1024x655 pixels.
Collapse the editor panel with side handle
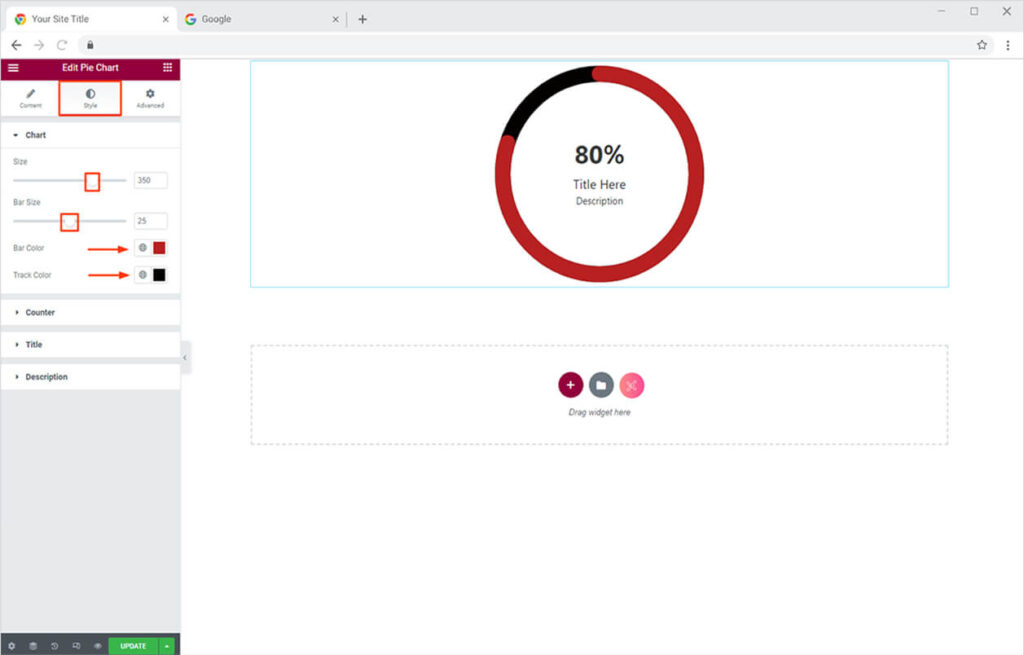[x=185, y=357]
